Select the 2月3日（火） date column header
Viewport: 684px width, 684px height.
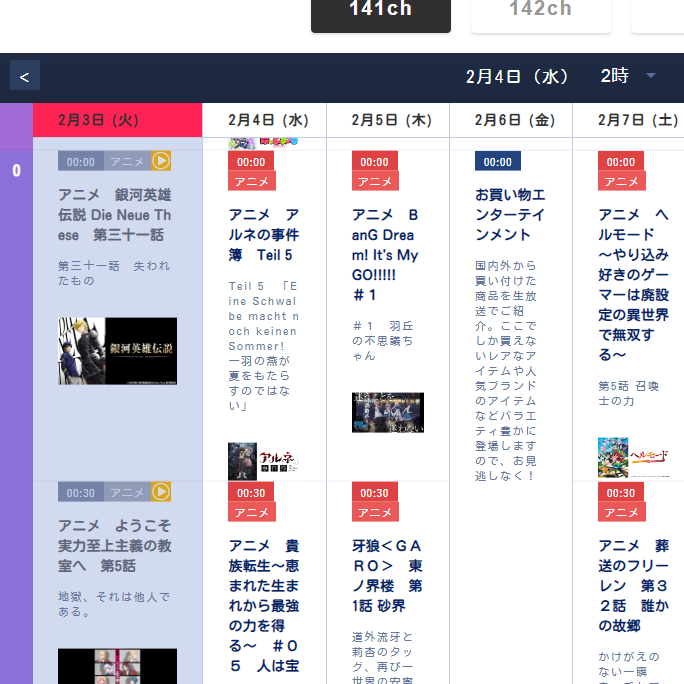click(98, 120)
